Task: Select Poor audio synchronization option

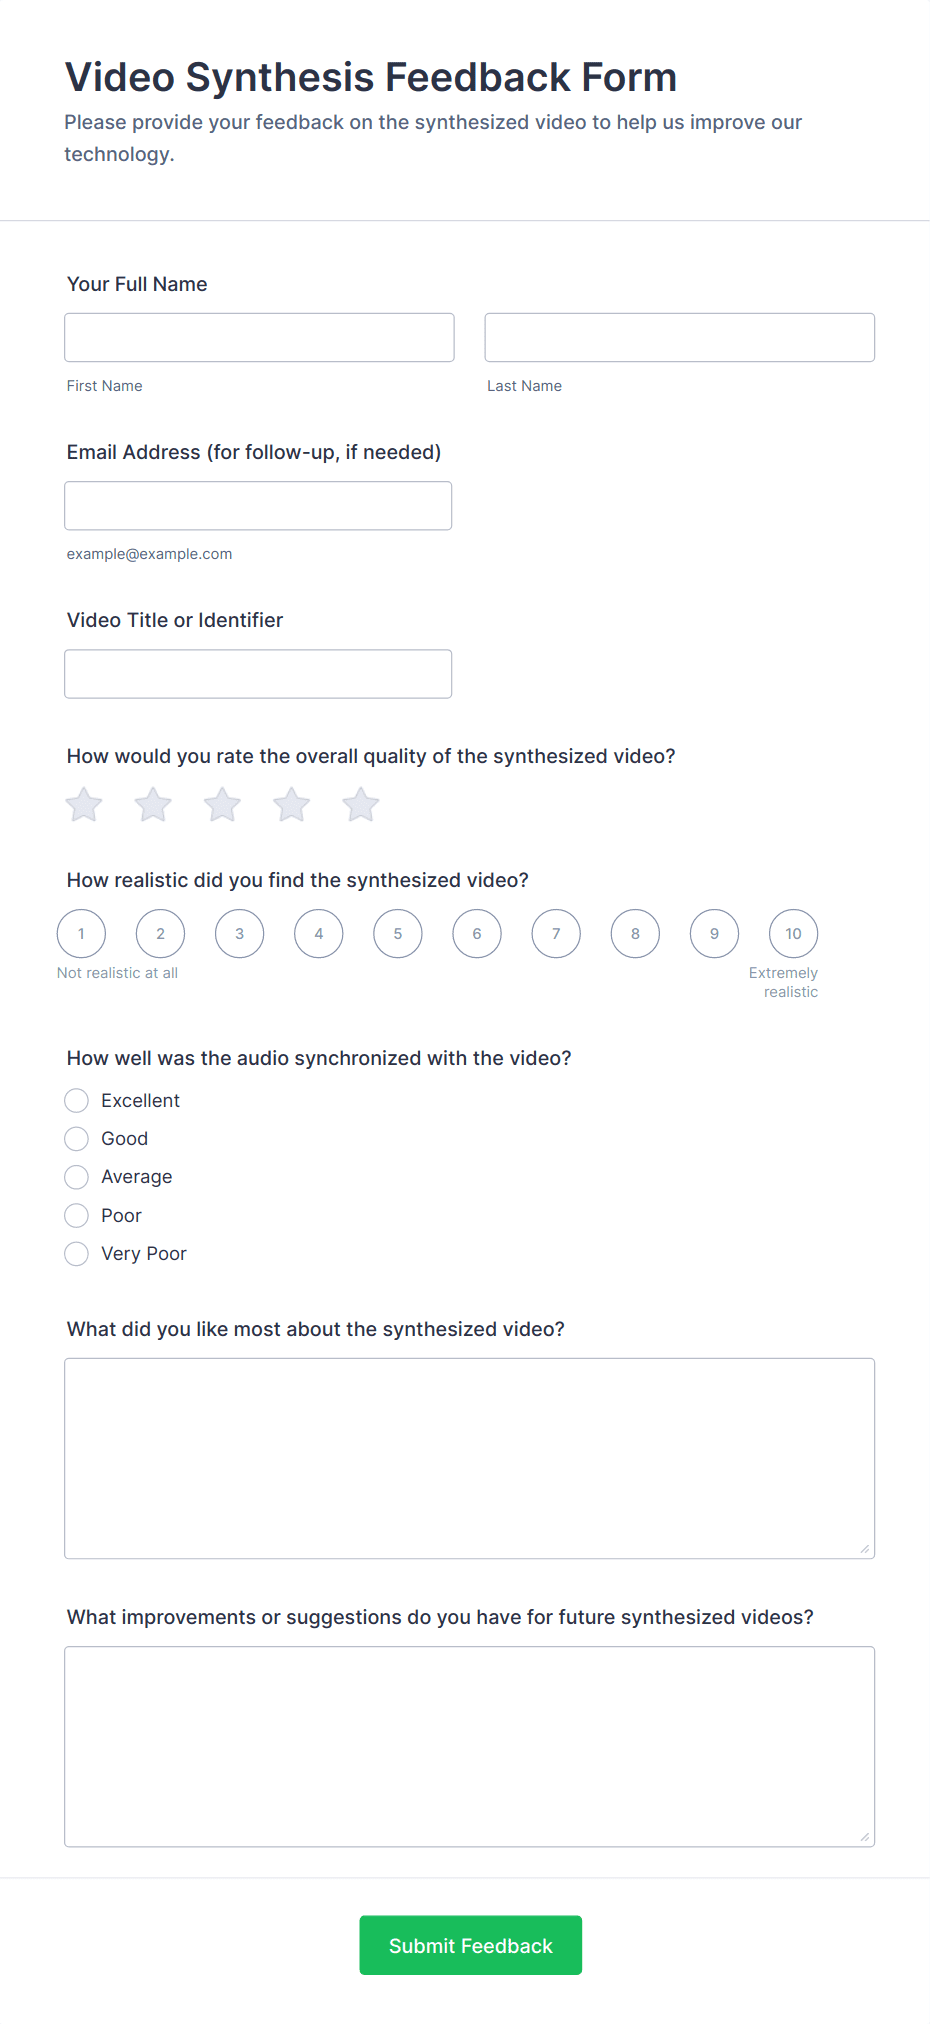Action: (x=77, y=1216)
